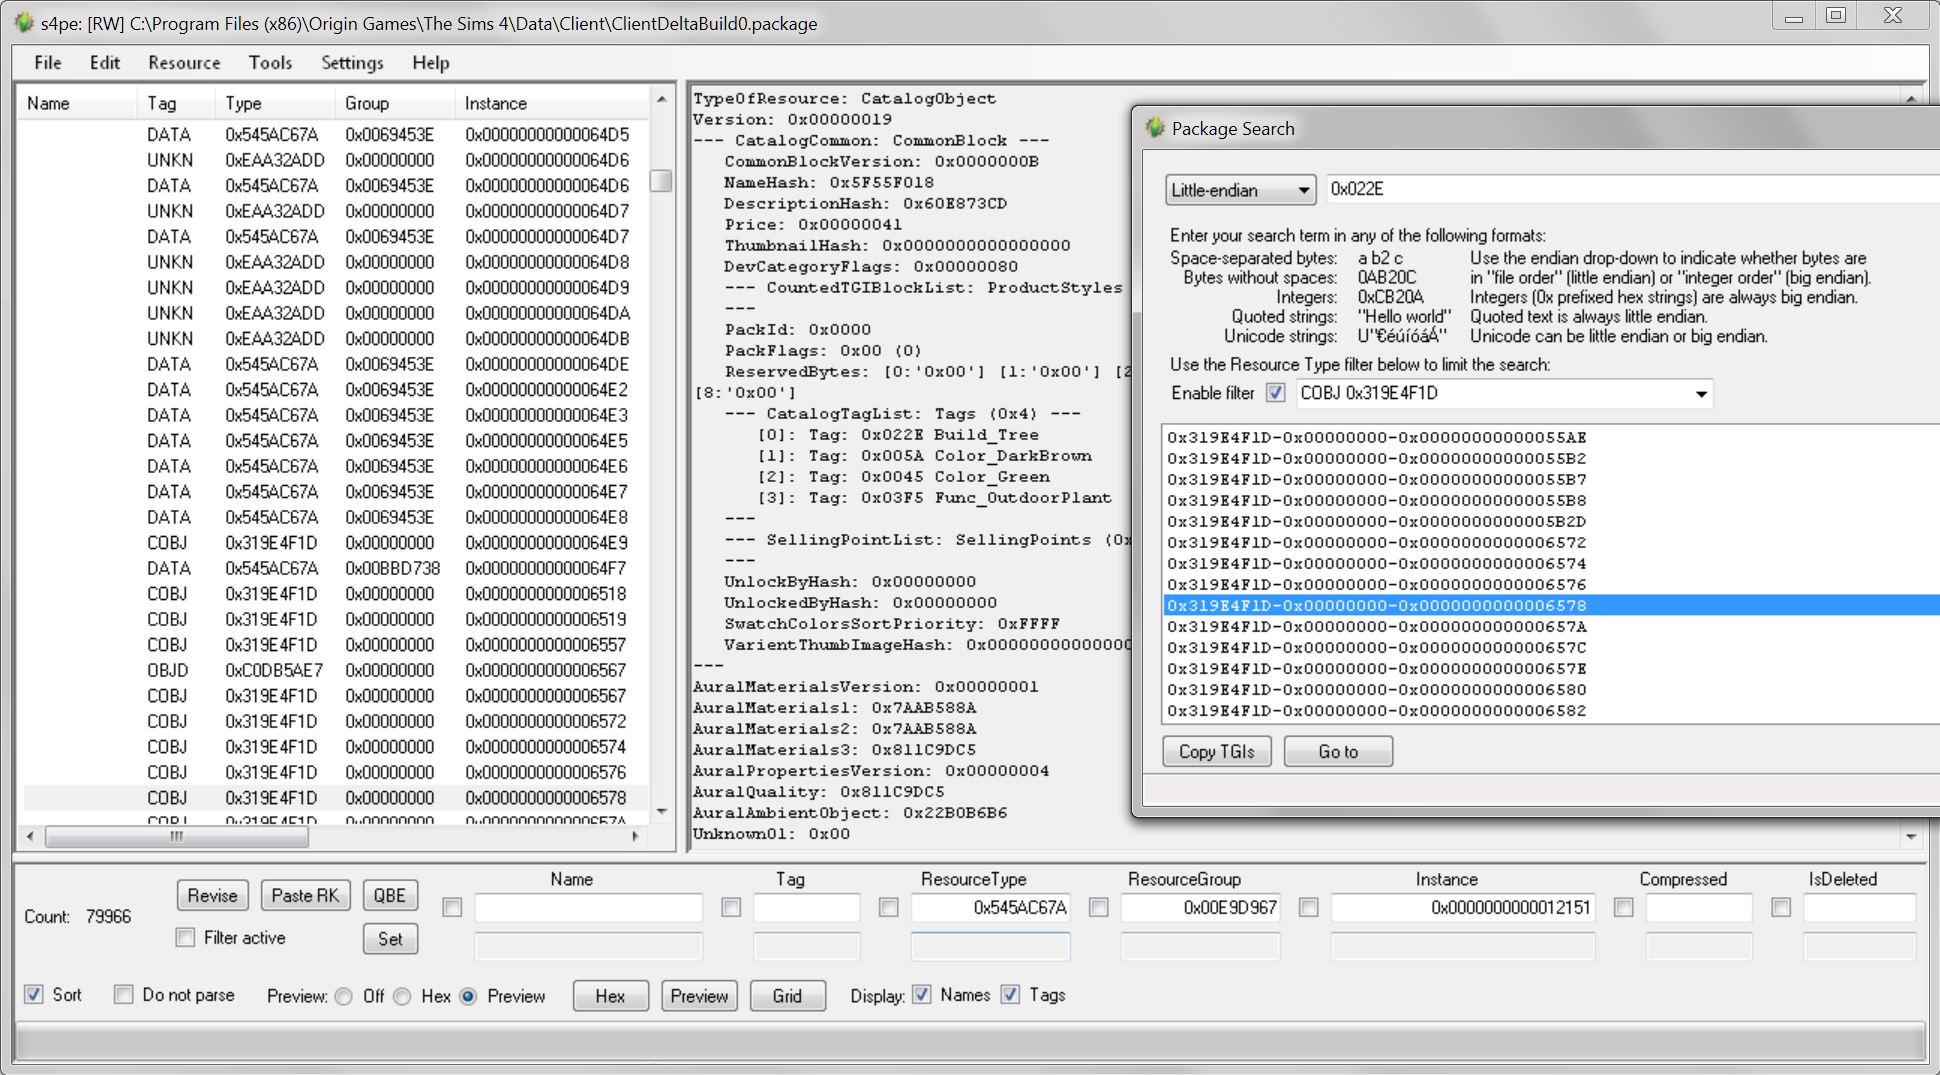Toggle the Do not parse checkbox

tap(124, 994)
